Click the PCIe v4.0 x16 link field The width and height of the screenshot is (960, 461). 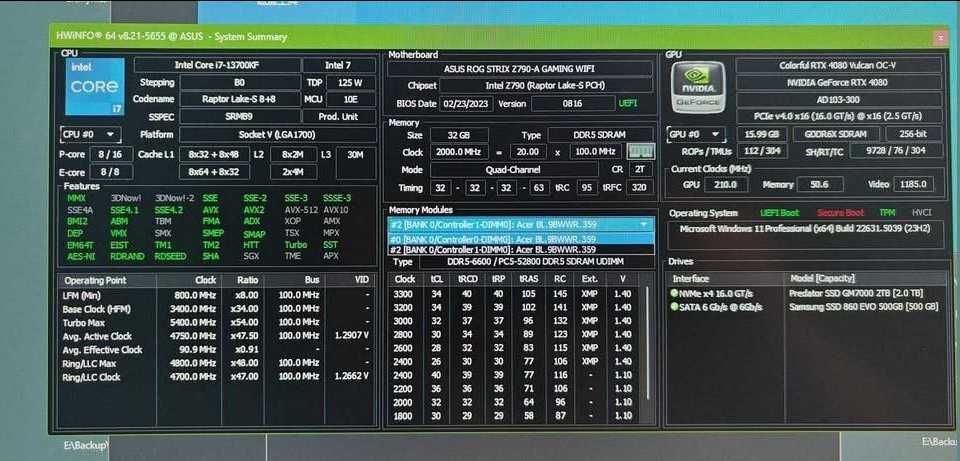tap(839, 116)
